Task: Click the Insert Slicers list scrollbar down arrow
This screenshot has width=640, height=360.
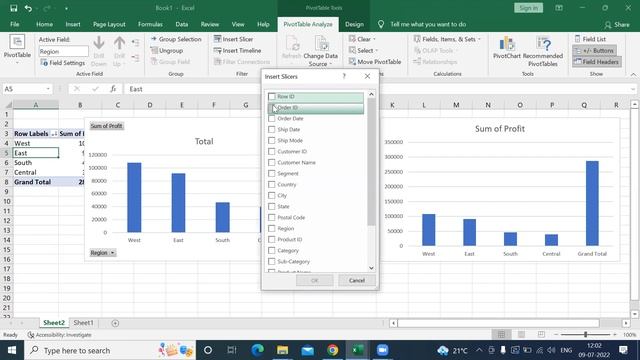Action: click(371, 268)
